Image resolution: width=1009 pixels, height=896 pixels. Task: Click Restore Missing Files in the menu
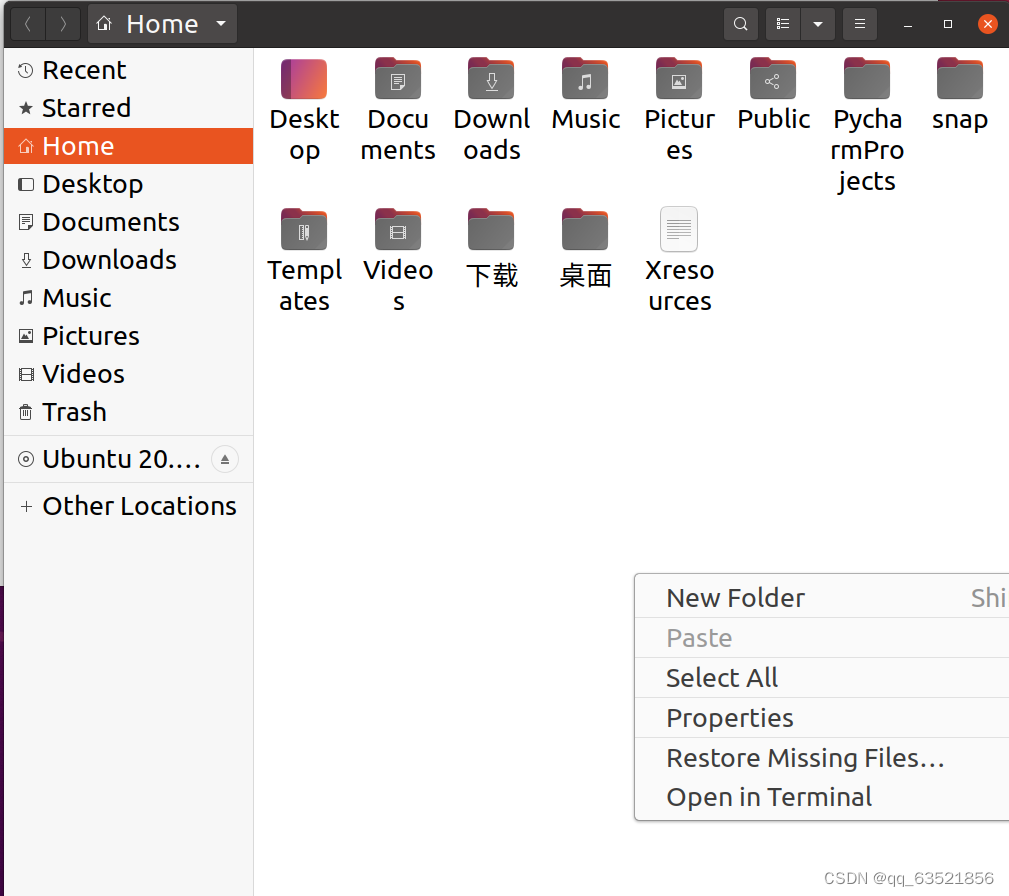[805, 757]
